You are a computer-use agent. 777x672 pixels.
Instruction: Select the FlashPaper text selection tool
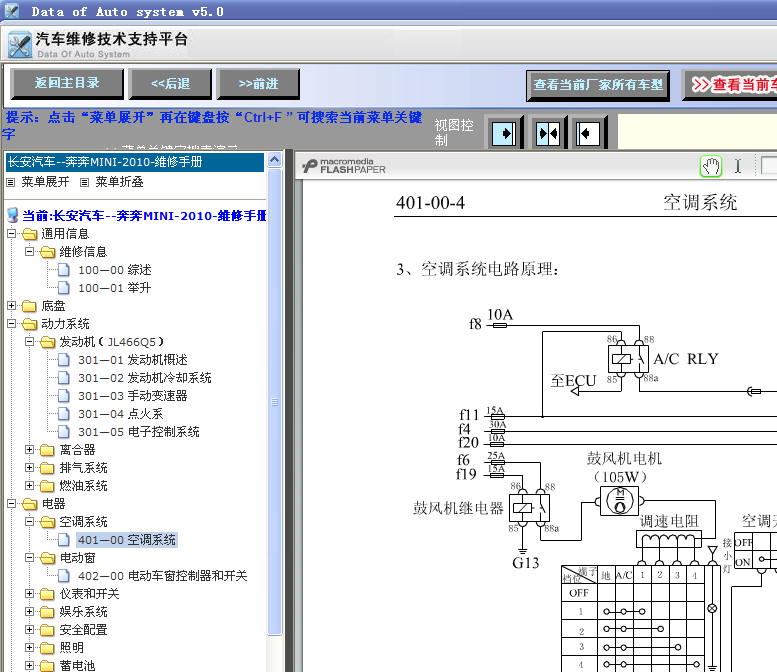[x=738, y=166]
